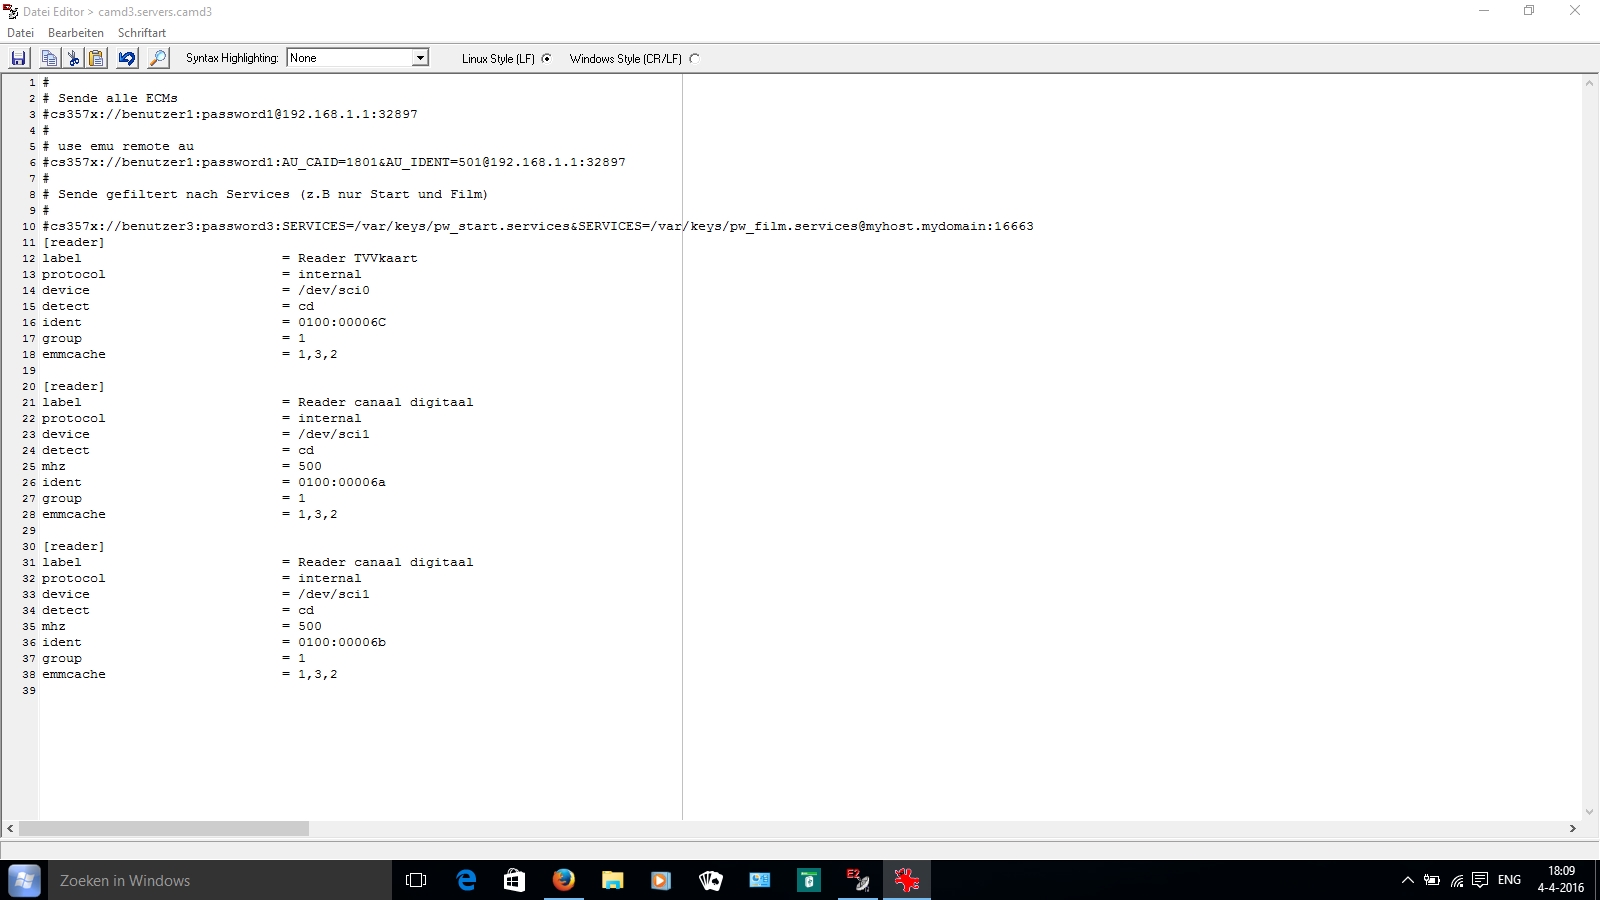The width and height of the screenshot is (1600, 900).
Task: Open the green taskbar app icon
Action: (x=808, y=880)
